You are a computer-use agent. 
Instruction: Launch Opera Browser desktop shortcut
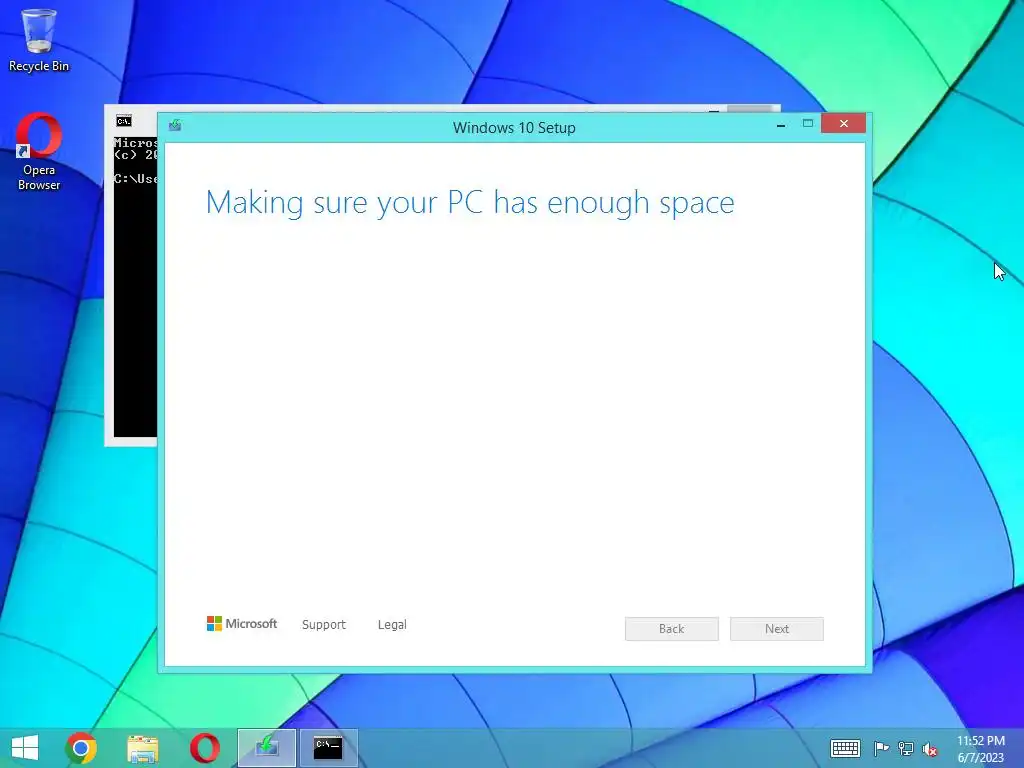39,152
